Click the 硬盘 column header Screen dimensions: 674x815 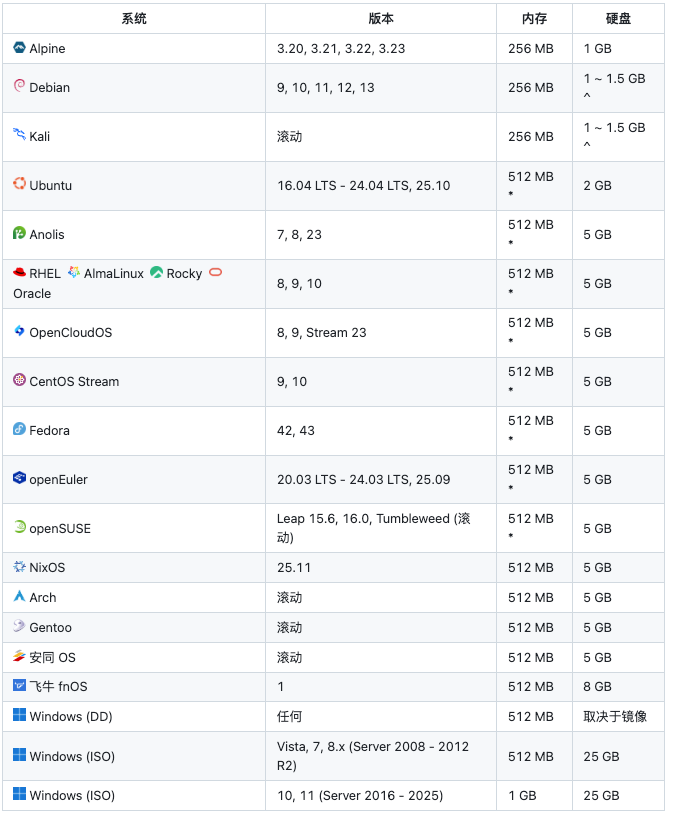tap(618, 19)
